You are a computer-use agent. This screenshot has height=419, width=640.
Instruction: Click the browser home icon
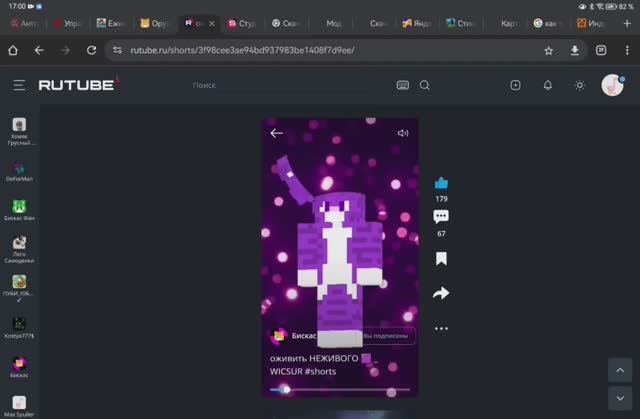click(13, 50)
